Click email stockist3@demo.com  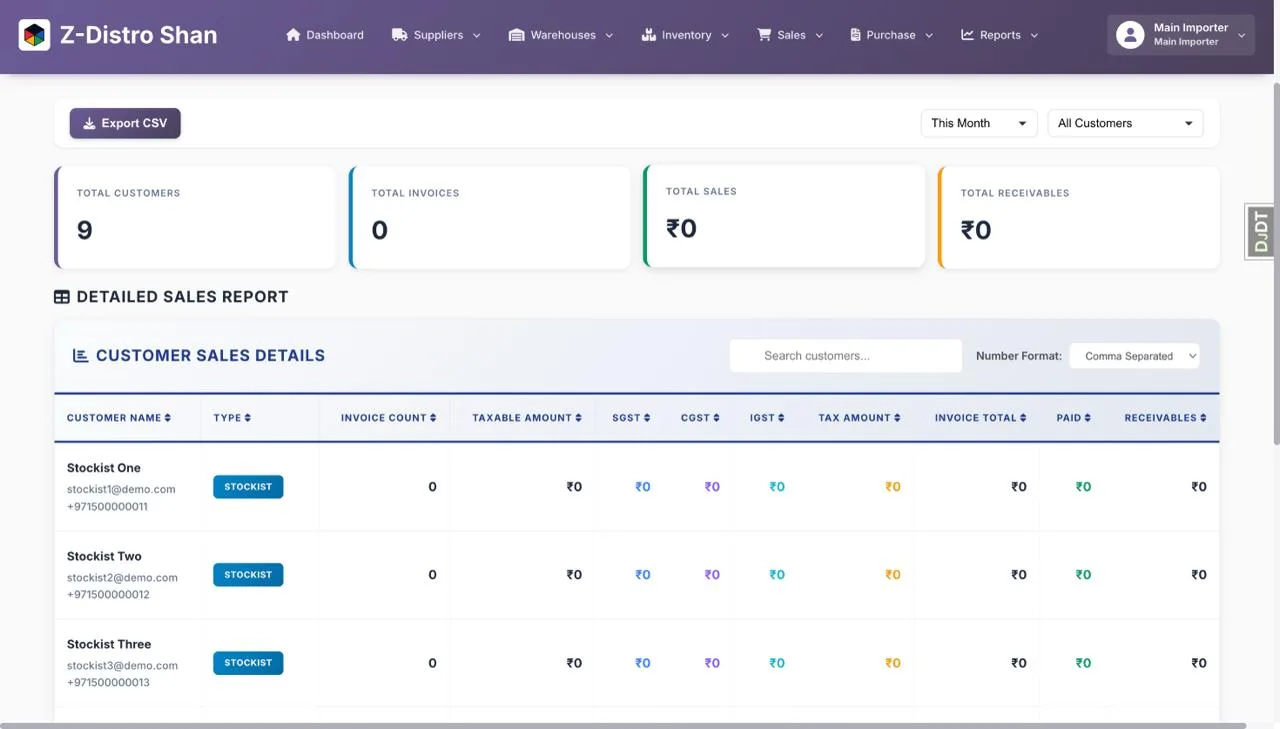pos(122,665)
